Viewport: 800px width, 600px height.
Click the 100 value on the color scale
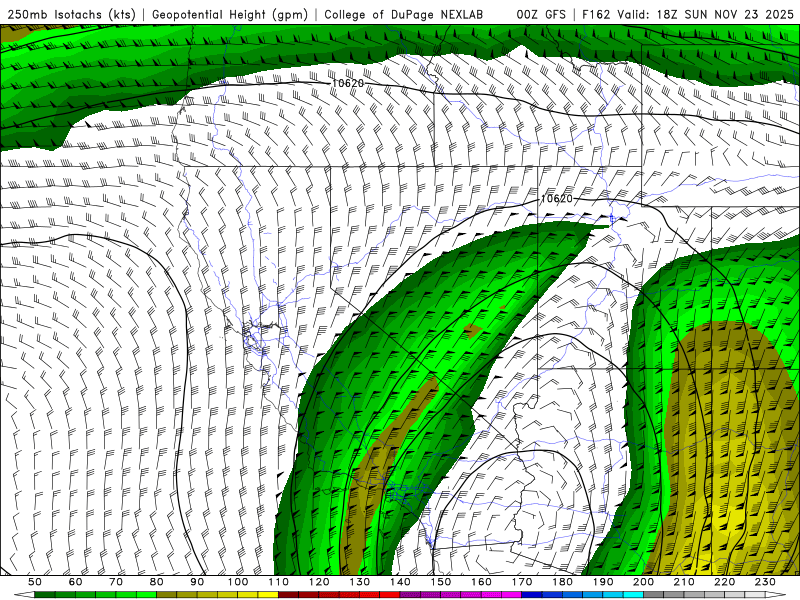pos(238,582)
